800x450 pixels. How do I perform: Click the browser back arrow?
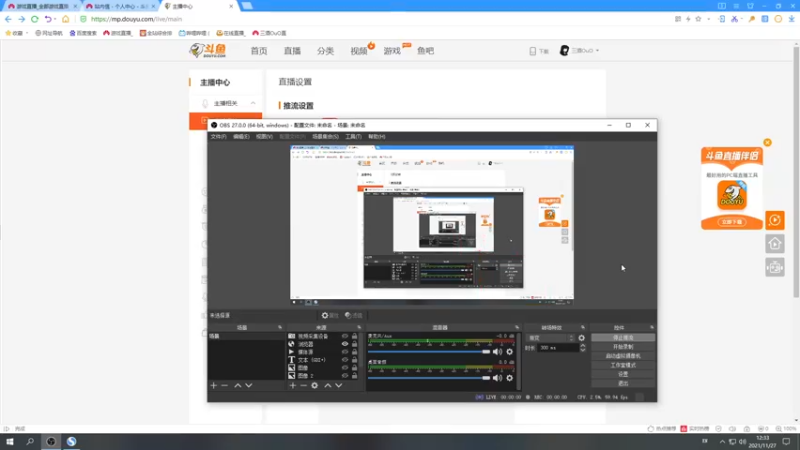8,19
